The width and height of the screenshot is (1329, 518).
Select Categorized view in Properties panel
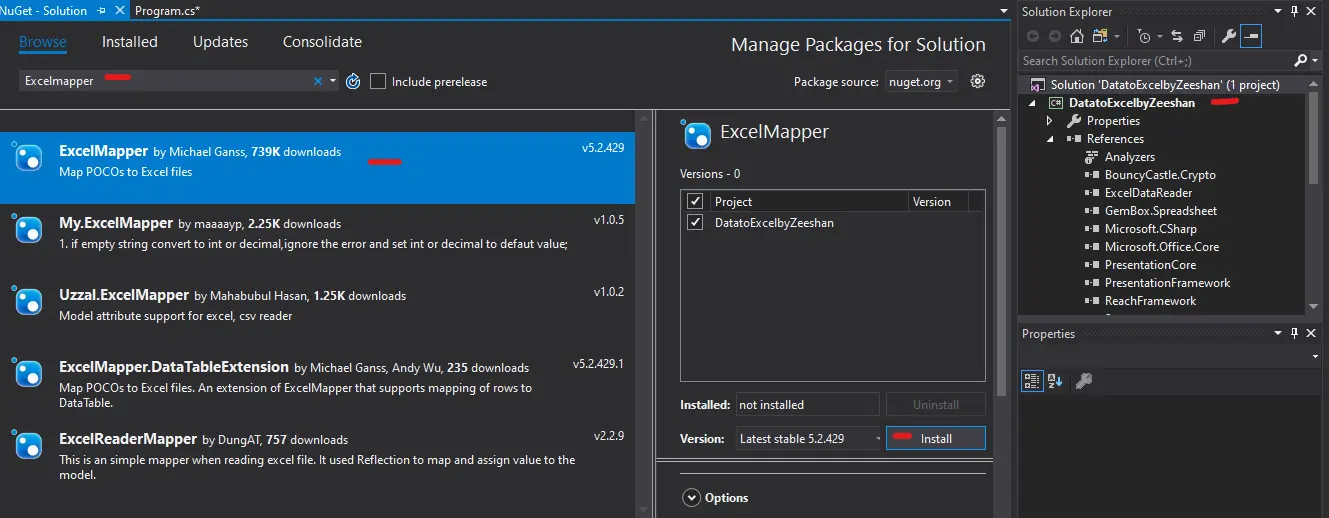pos(1032,380)
